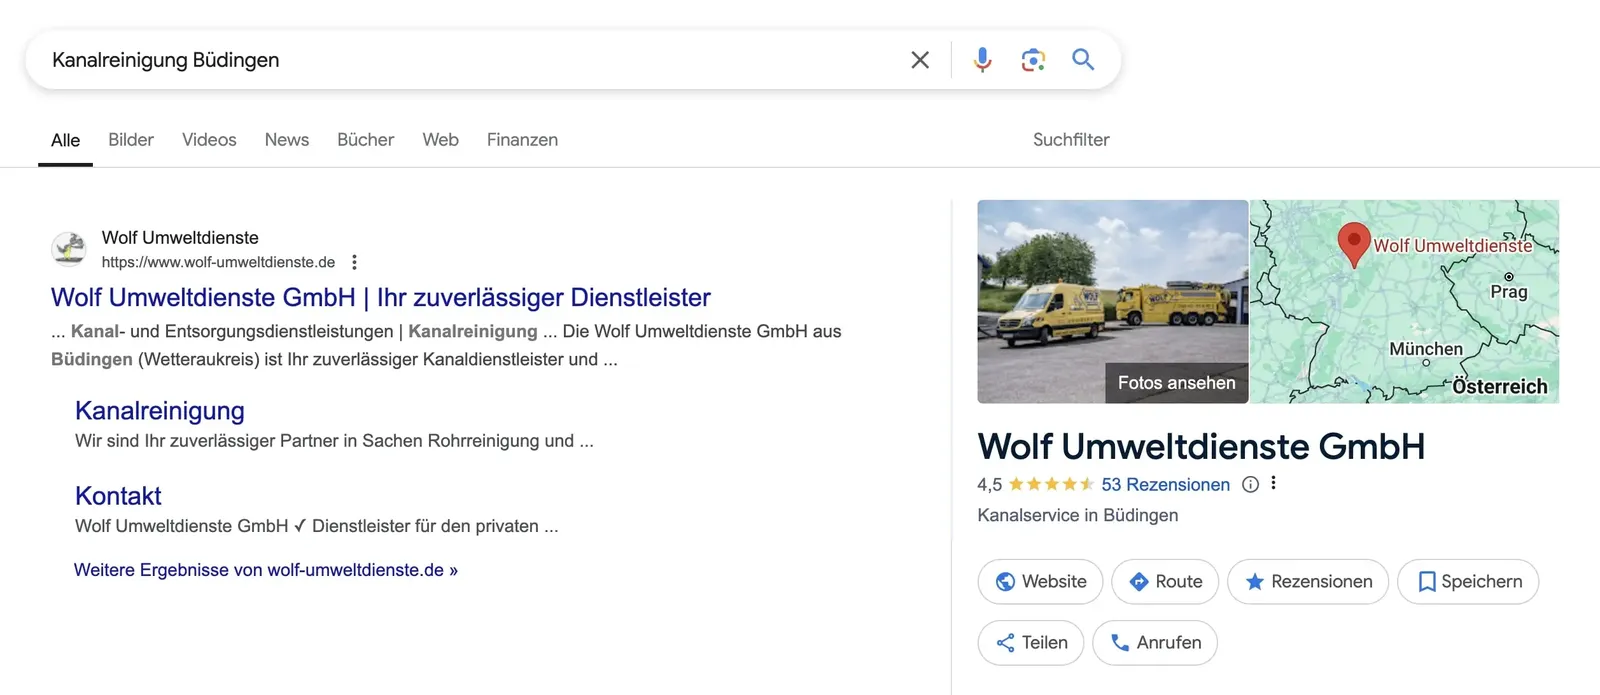Viewport: 1600px width, 695px height.
Task: Switch to the Videos tab
Action: coord(209,140)
